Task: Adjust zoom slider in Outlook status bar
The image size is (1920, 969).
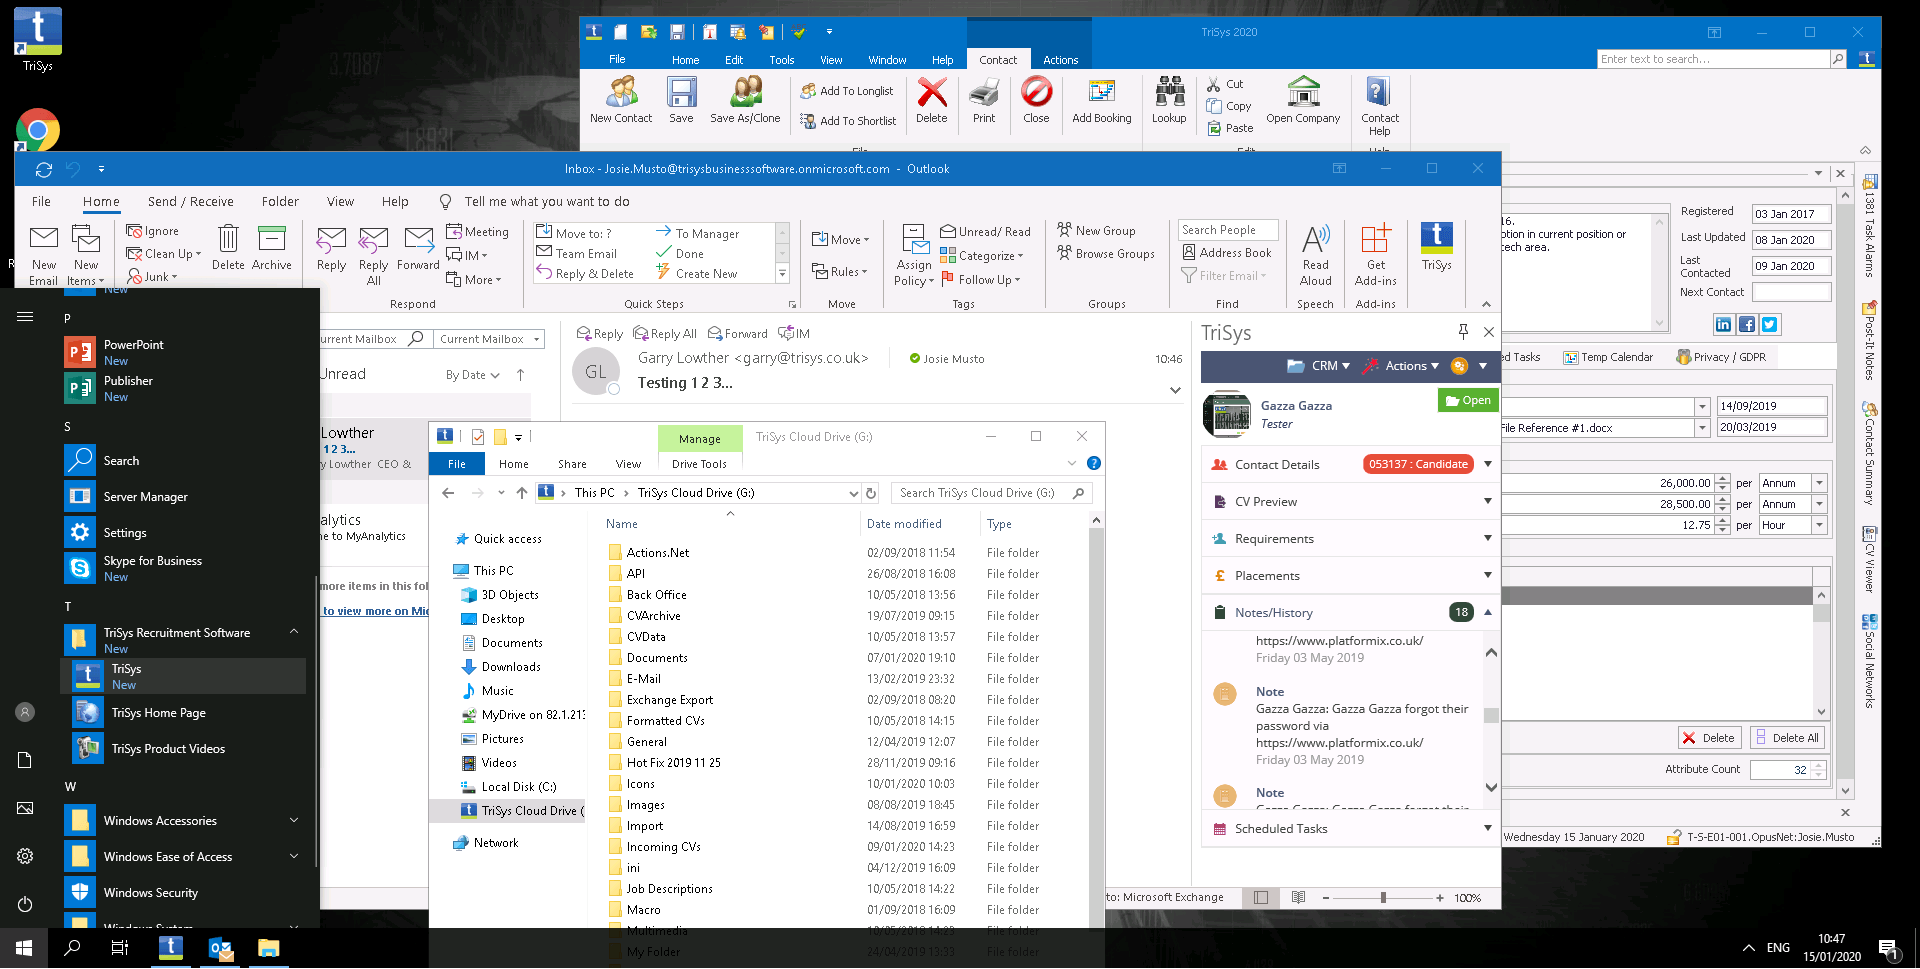Action: tap(1383, 897)
